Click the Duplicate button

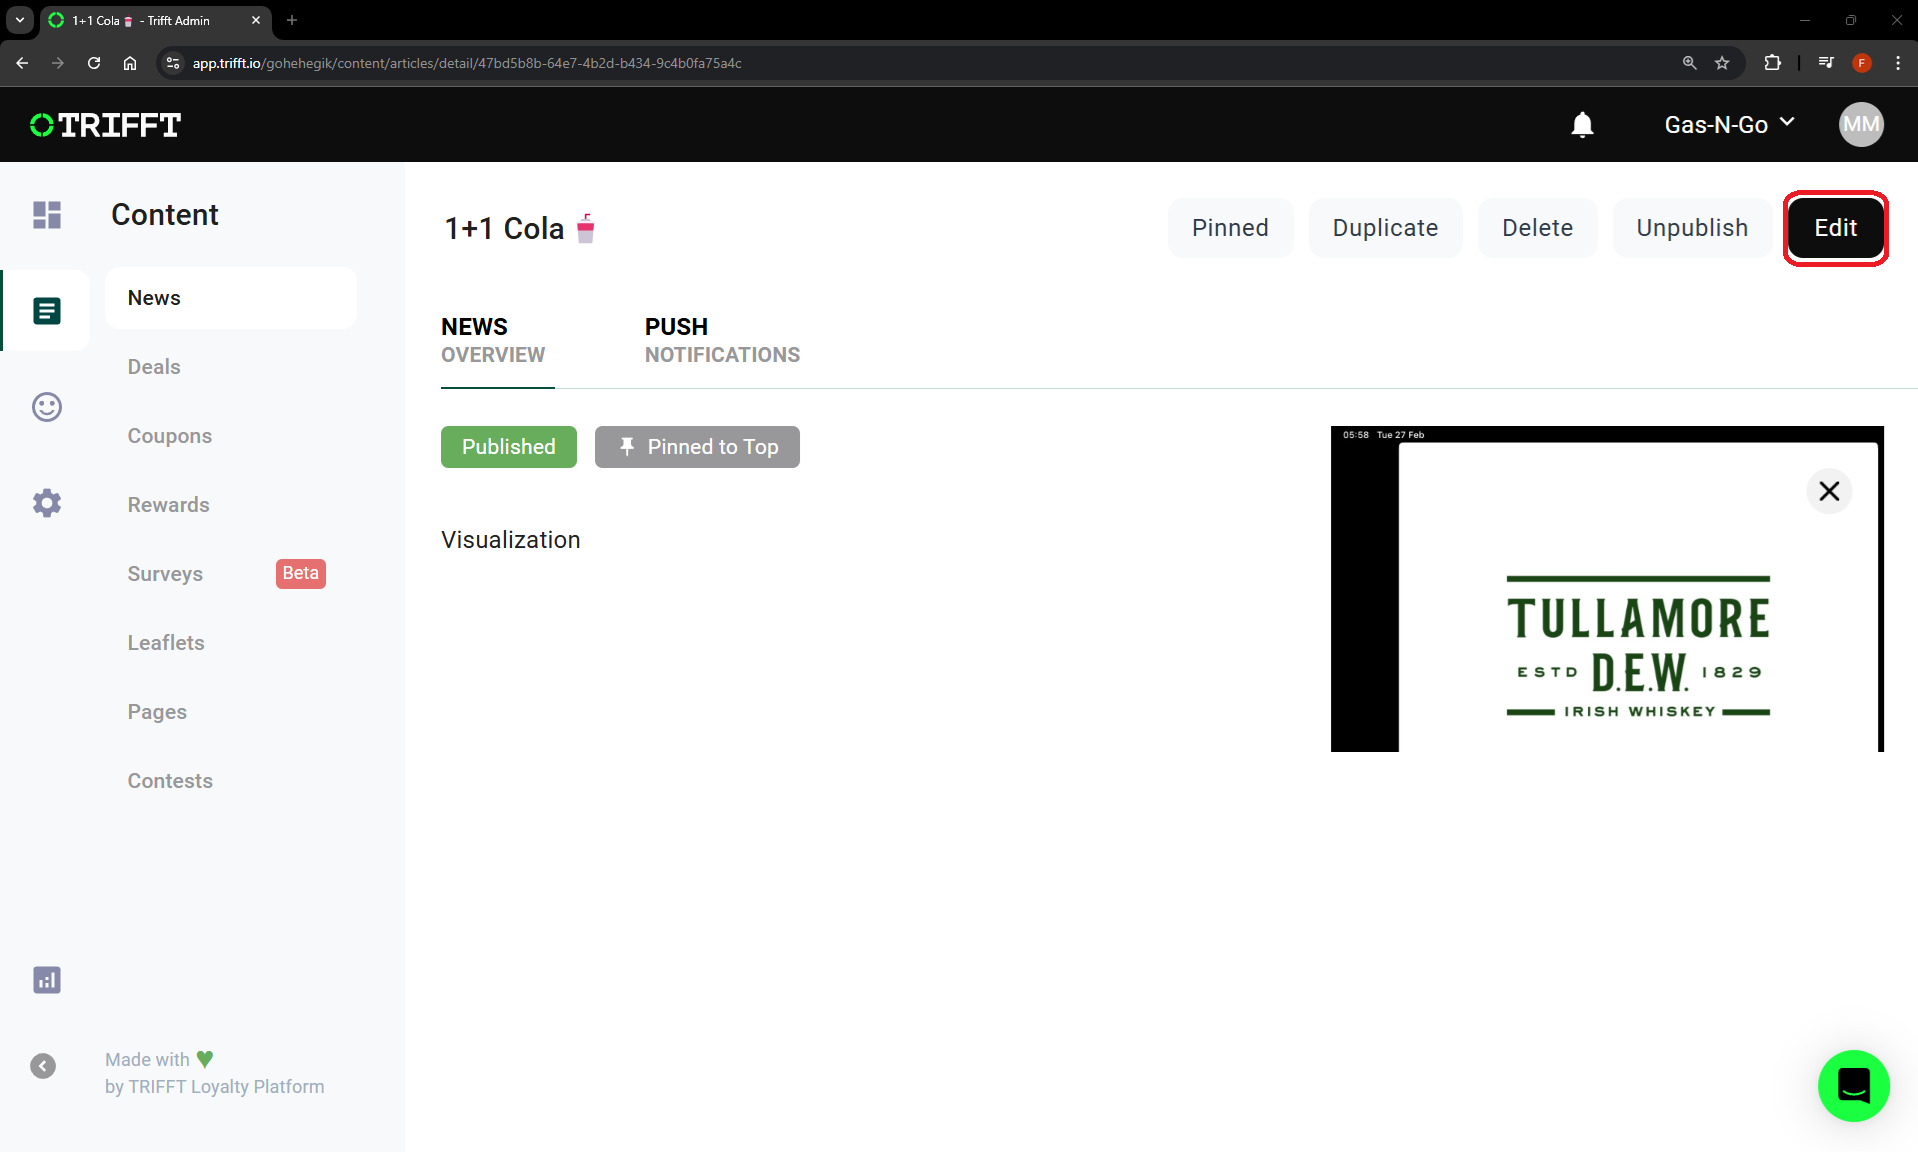1385,228
